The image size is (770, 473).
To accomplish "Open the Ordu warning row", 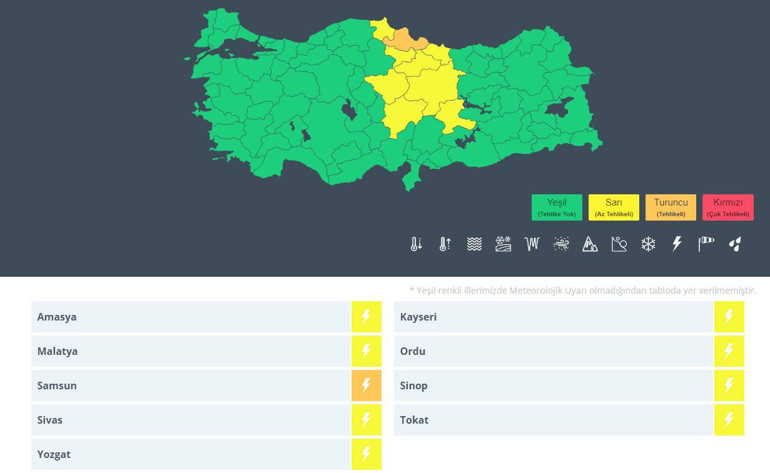I will 569,351.
